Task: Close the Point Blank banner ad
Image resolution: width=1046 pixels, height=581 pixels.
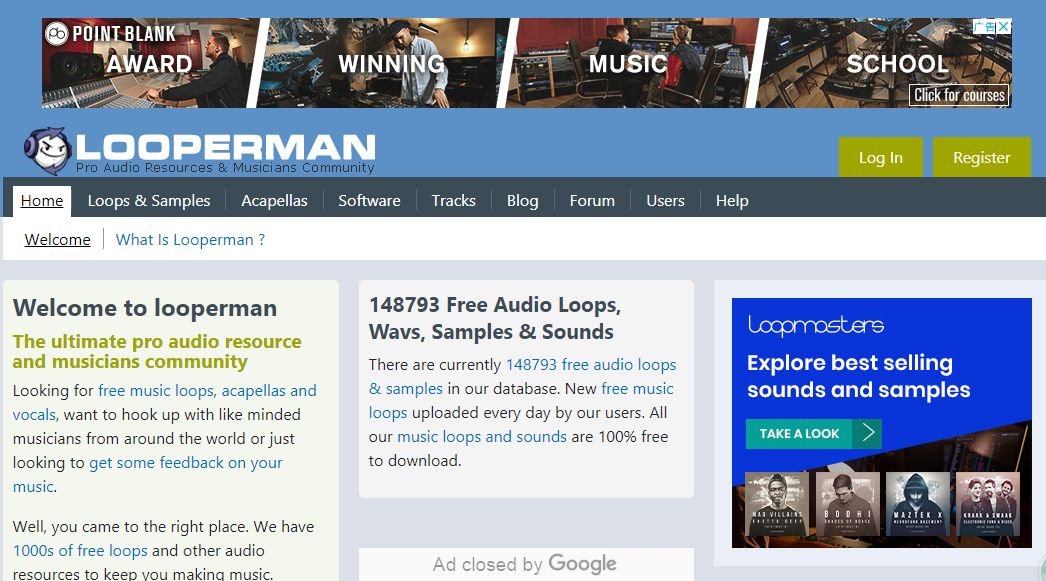Action: (x=1004, y=27)
